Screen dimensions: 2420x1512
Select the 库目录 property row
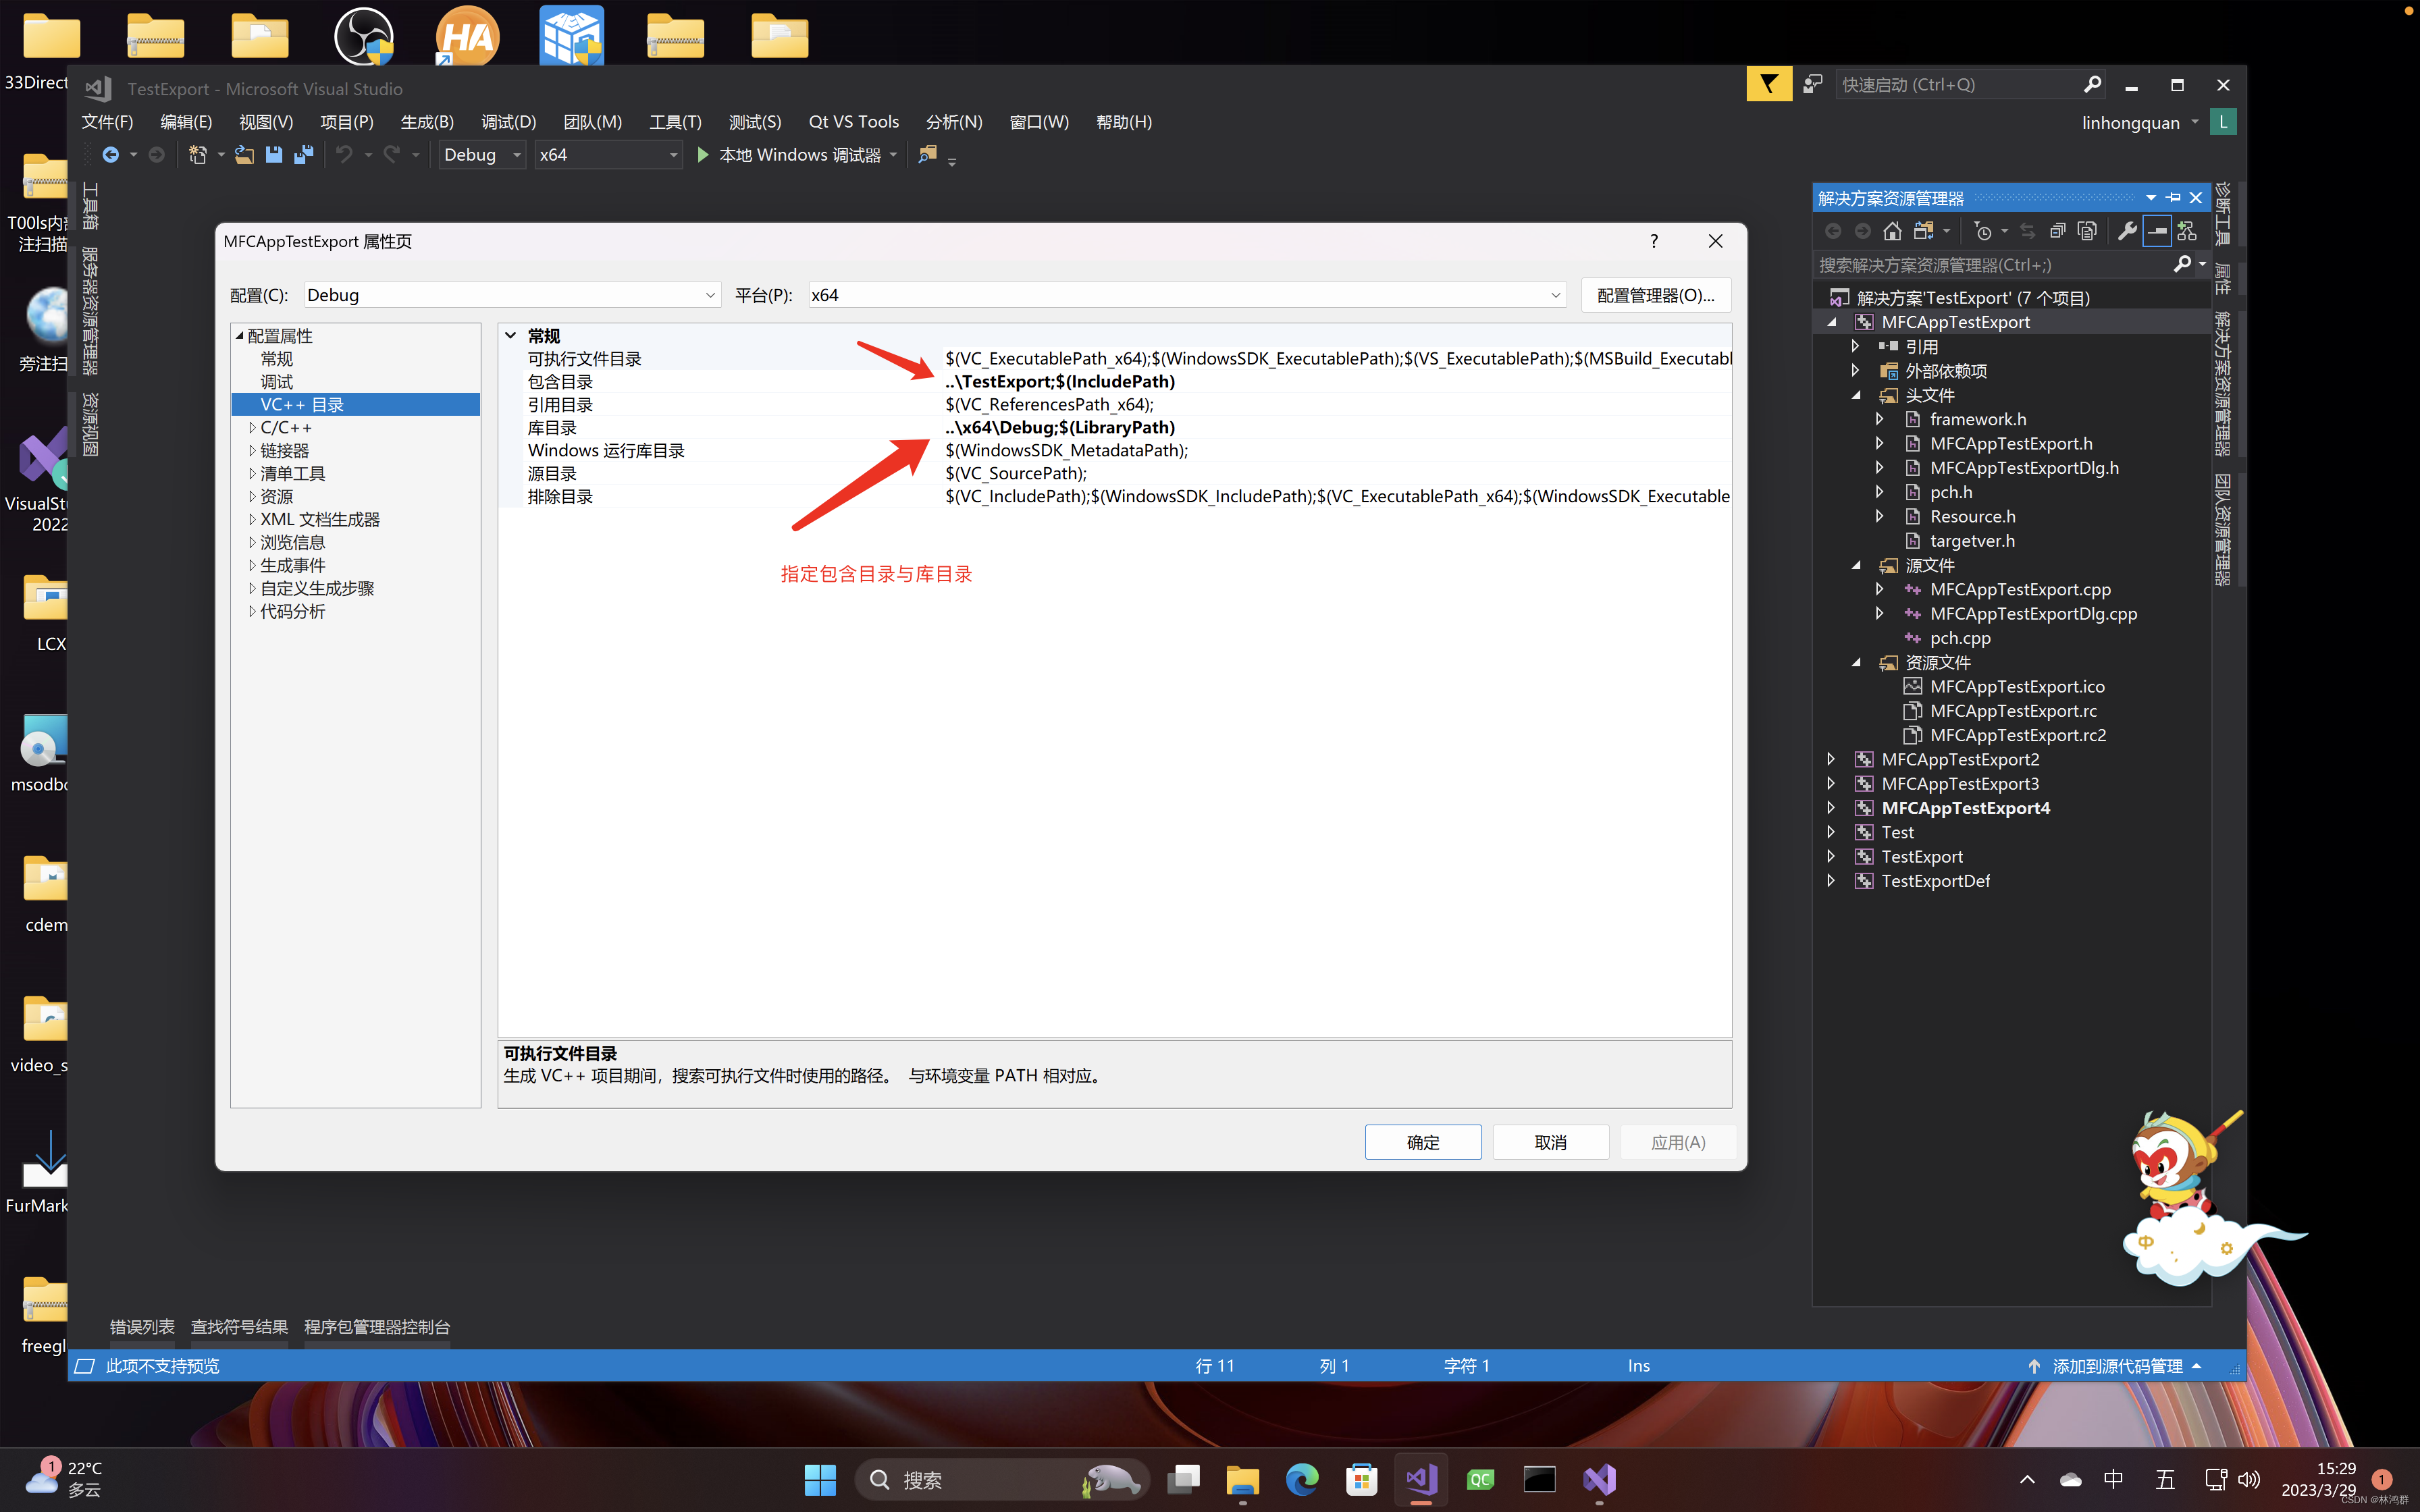(x=1114, y=428)
